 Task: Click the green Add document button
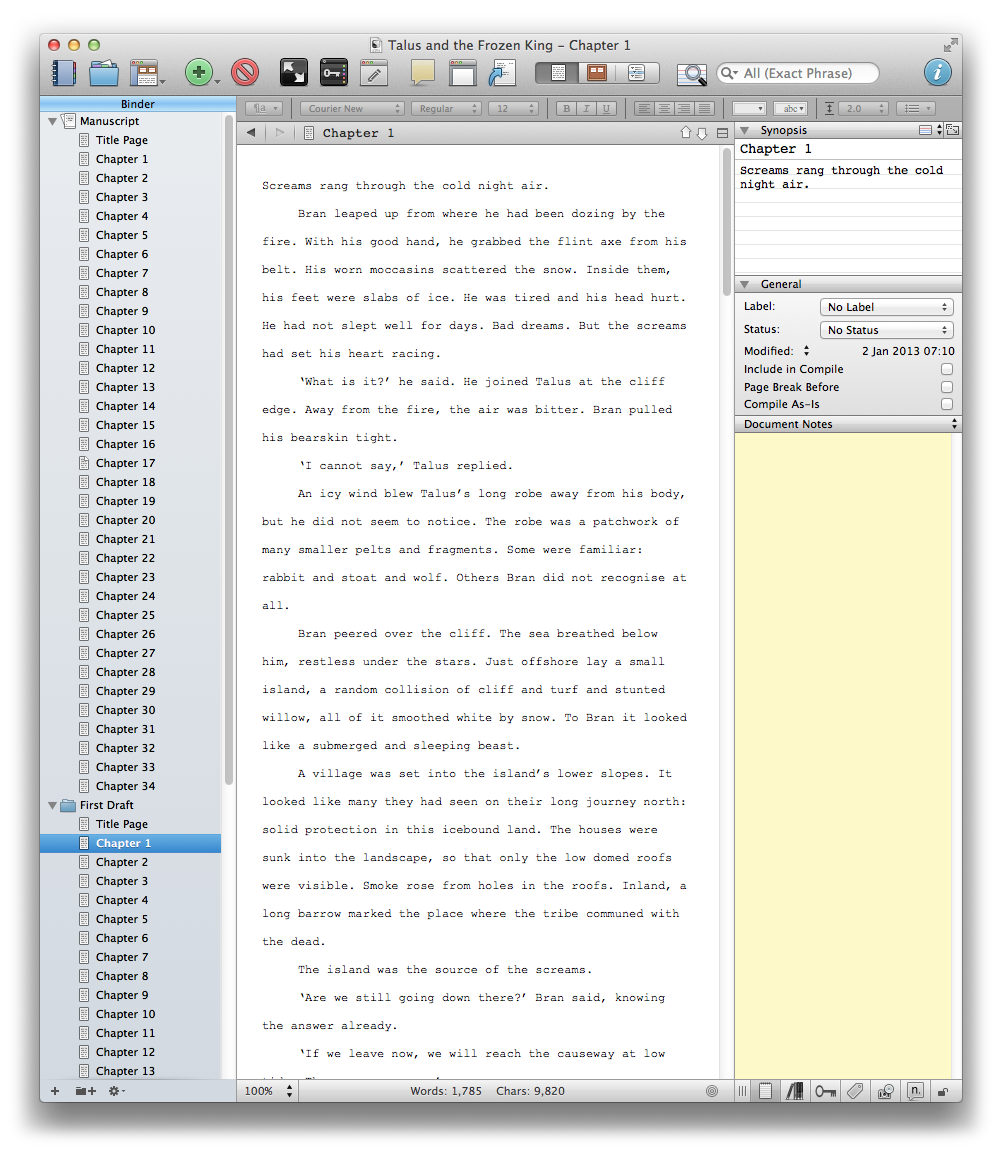[199, 73]
